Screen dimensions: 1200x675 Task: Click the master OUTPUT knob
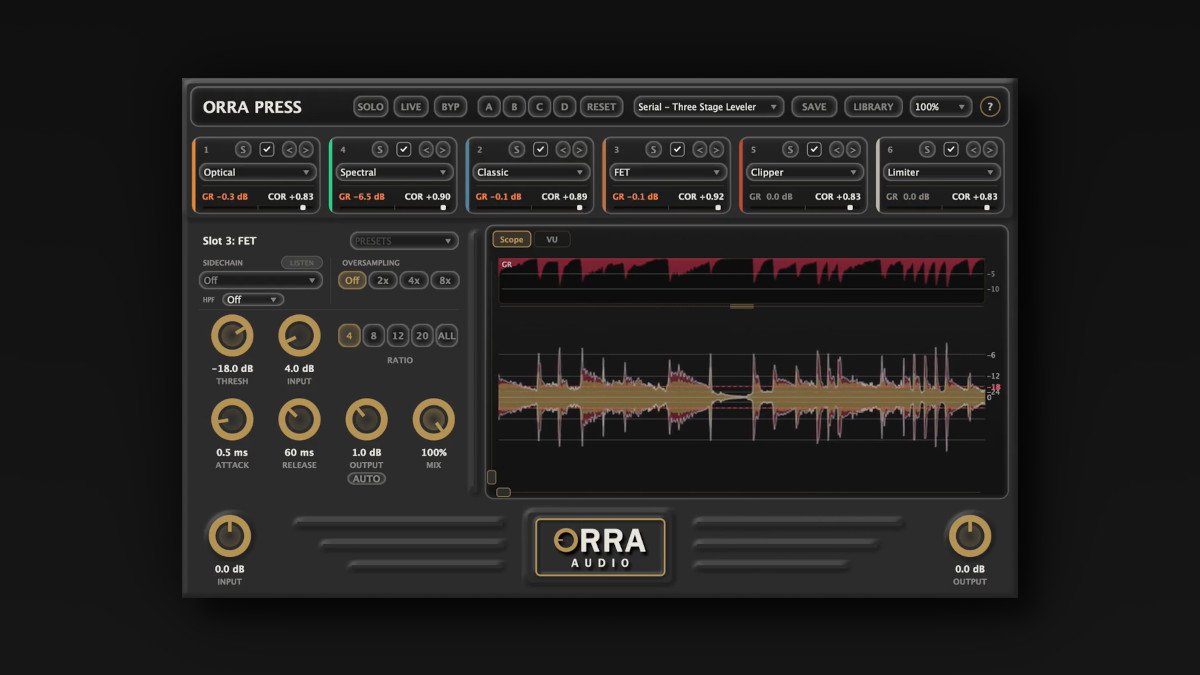point(969,536)
